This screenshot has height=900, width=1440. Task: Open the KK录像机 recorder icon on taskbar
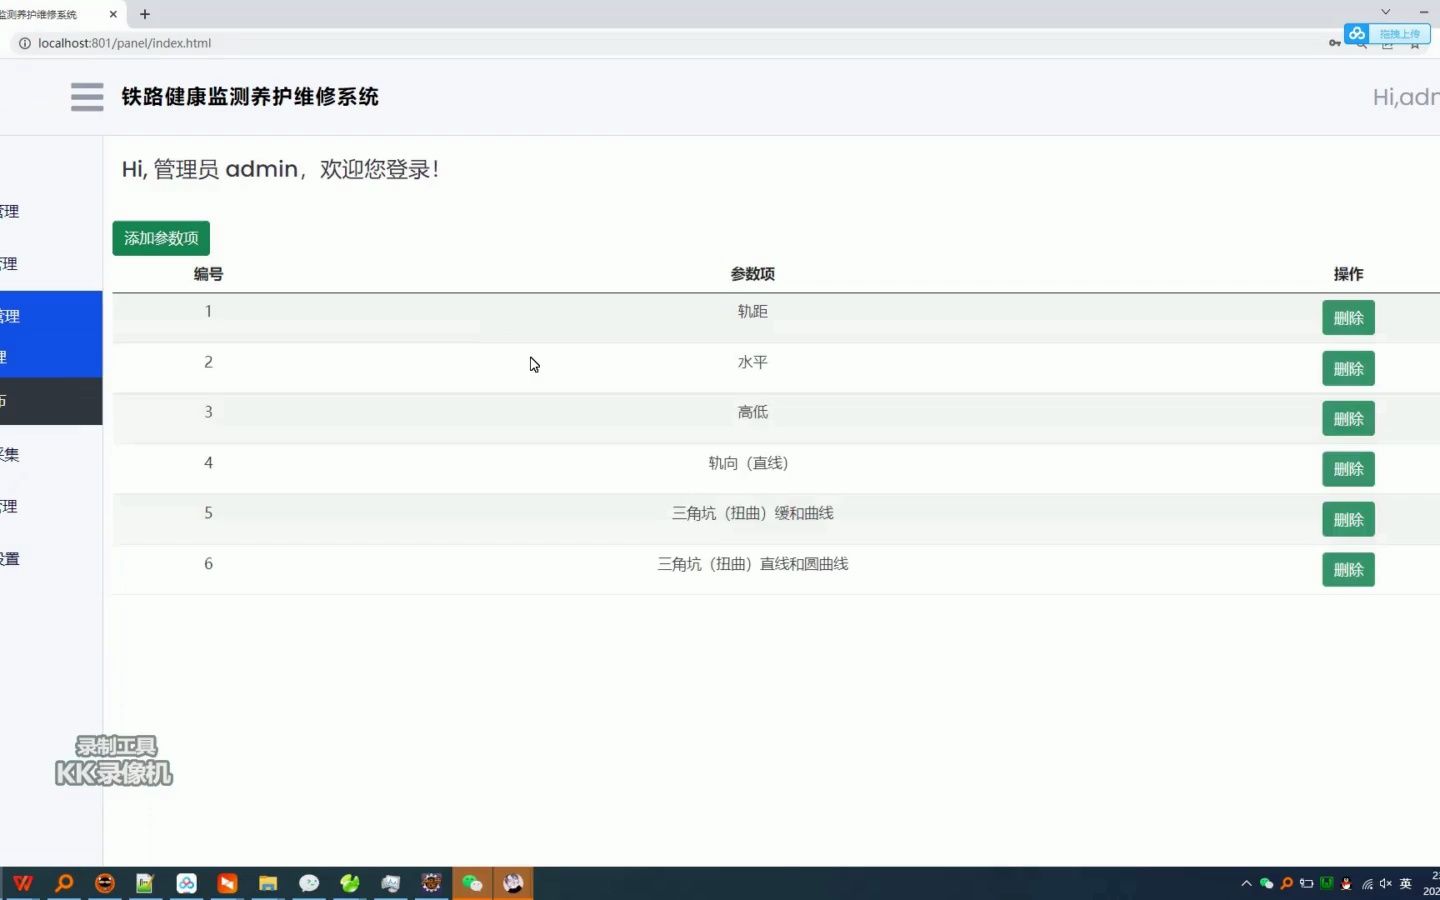coord(513,883)
